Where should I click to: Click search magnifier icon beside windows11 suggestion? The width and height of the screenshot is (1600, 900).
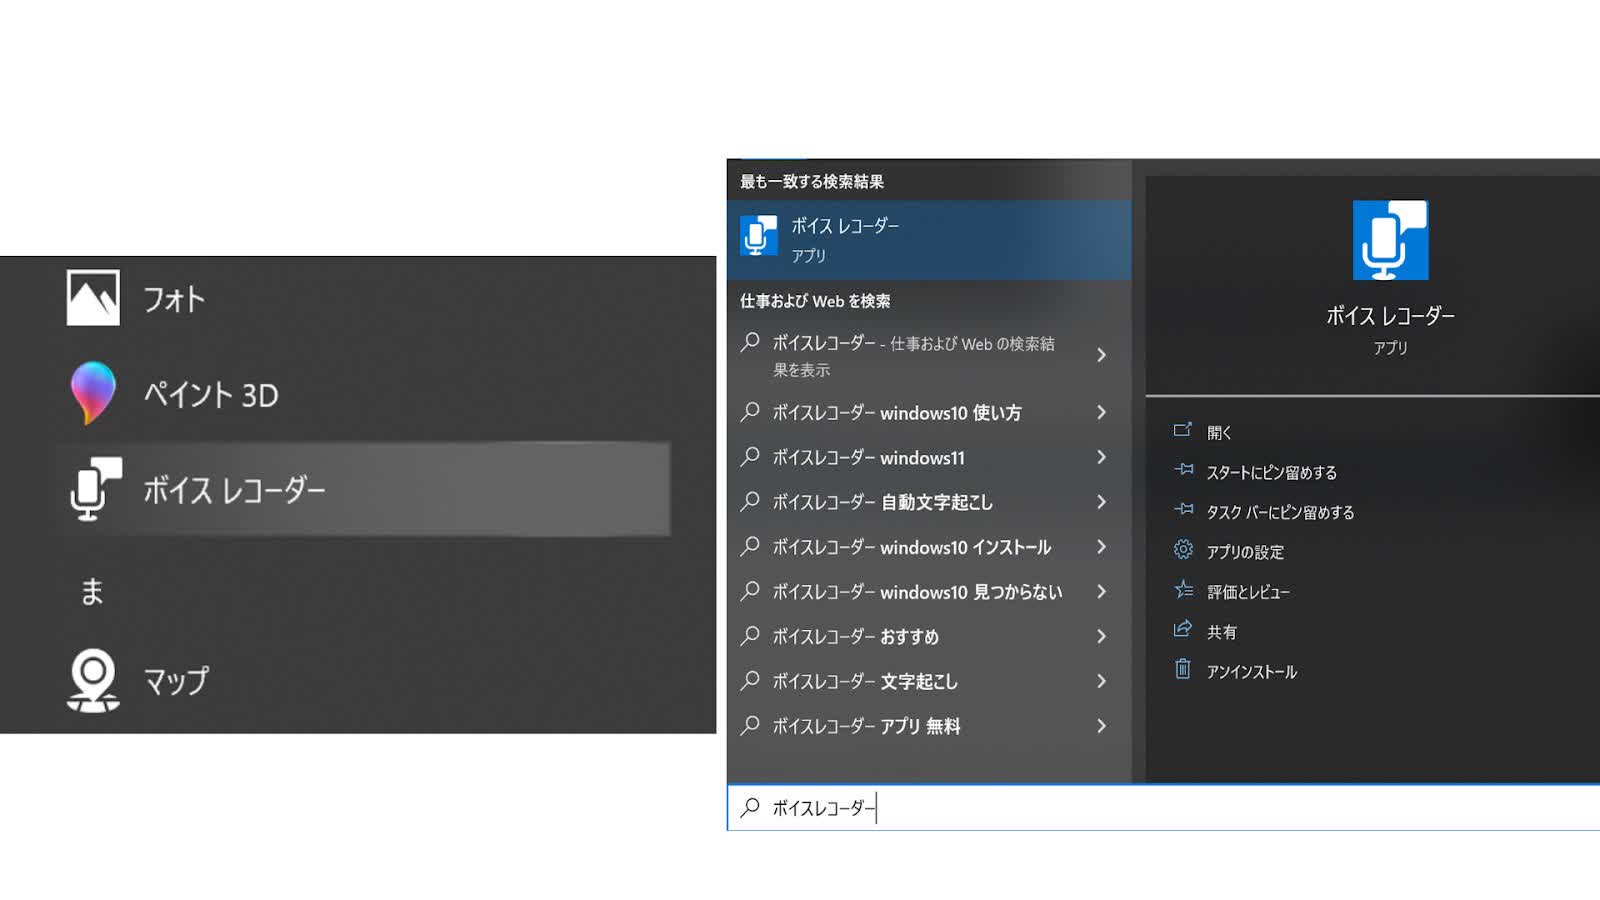coord(750,457)
